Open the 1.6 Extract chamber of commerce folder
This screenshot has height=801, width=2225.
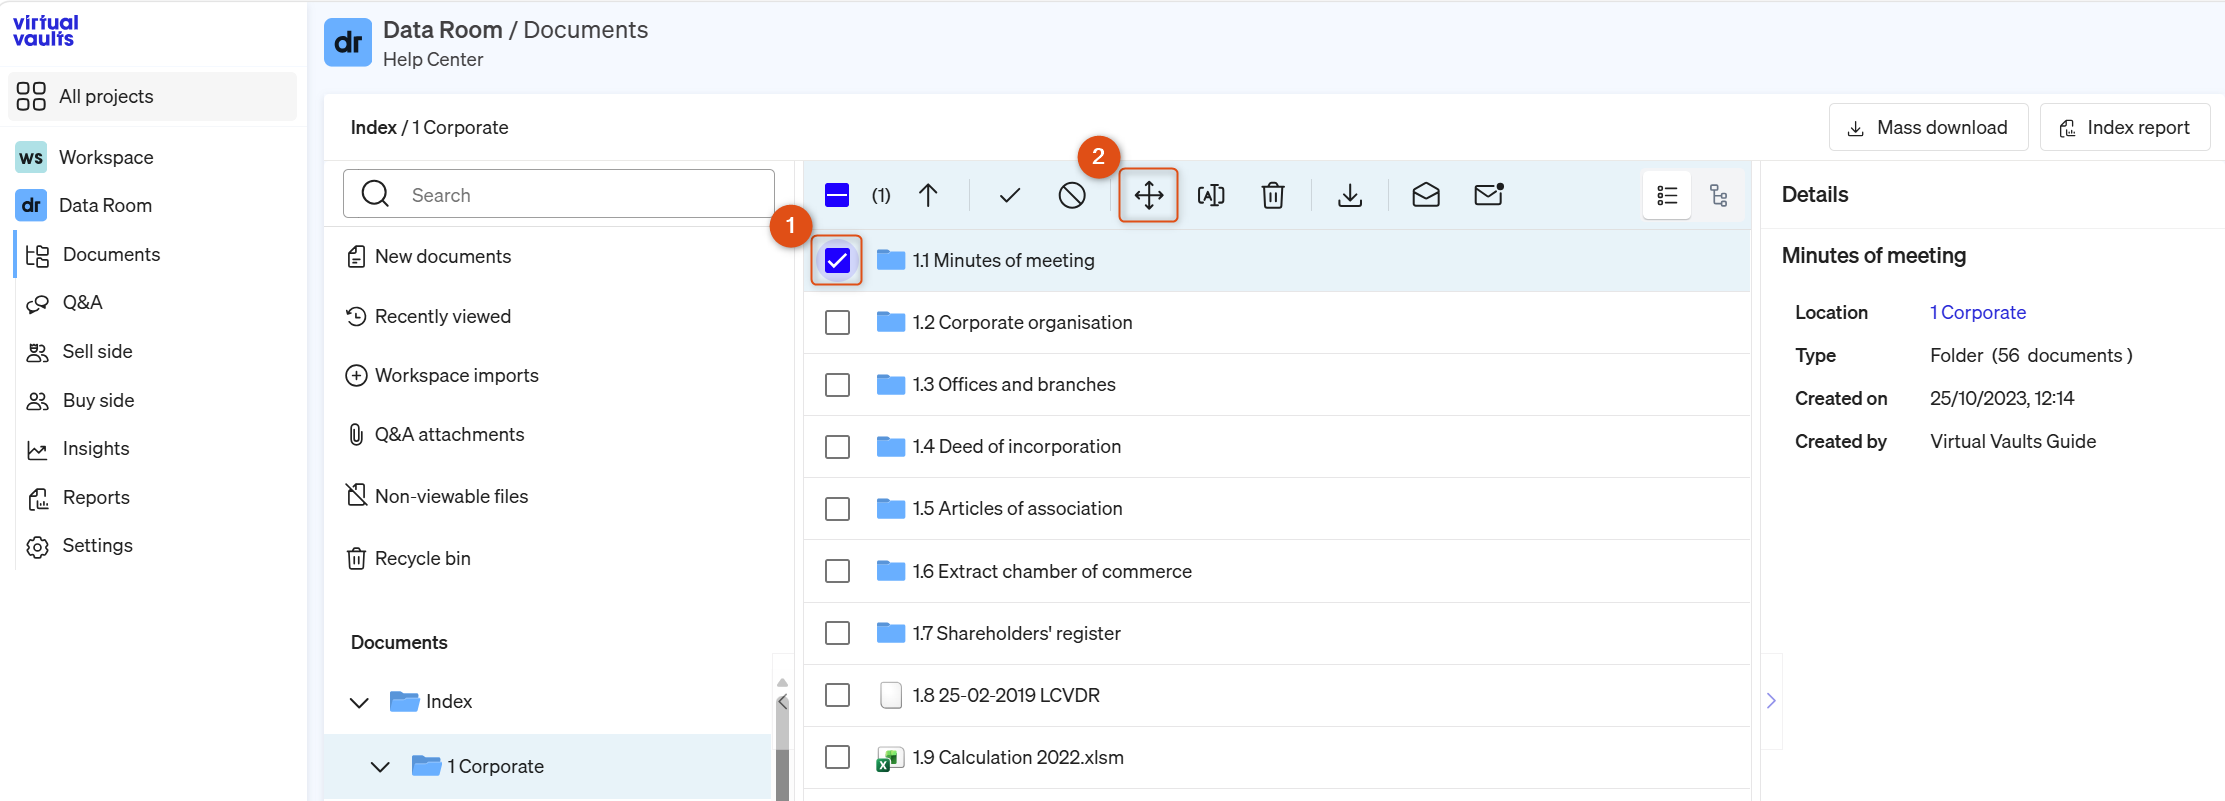click(1052, 572)
